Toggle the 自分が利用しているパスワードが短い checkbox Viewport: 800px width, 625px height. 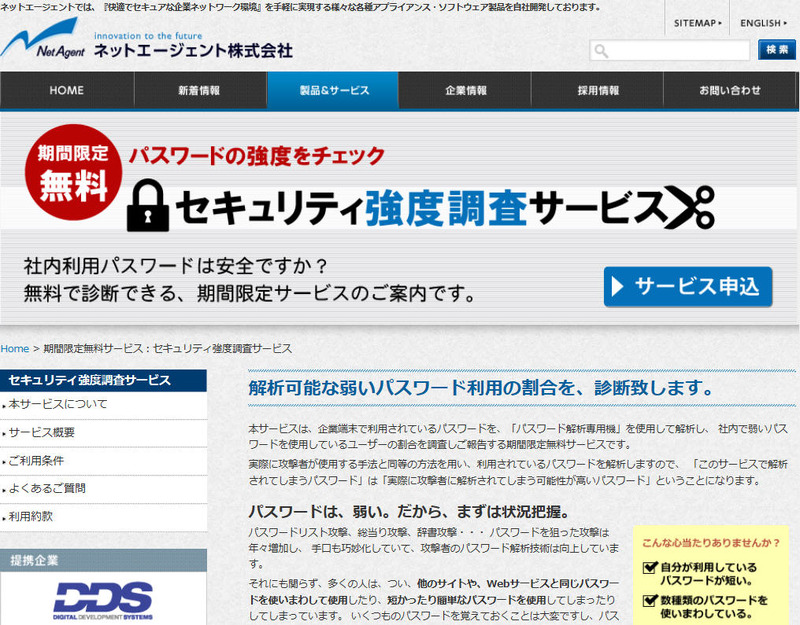click(649, 568)
